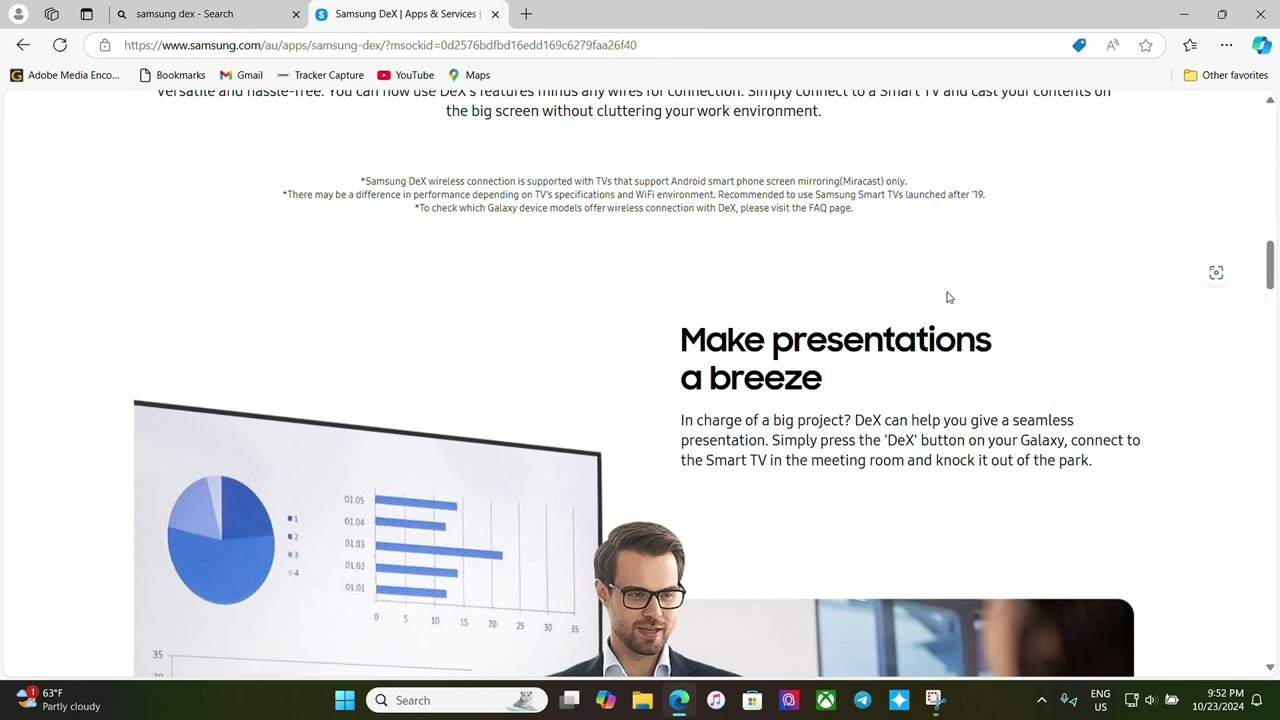Click the visual search icon on page

coord(1216,273)
